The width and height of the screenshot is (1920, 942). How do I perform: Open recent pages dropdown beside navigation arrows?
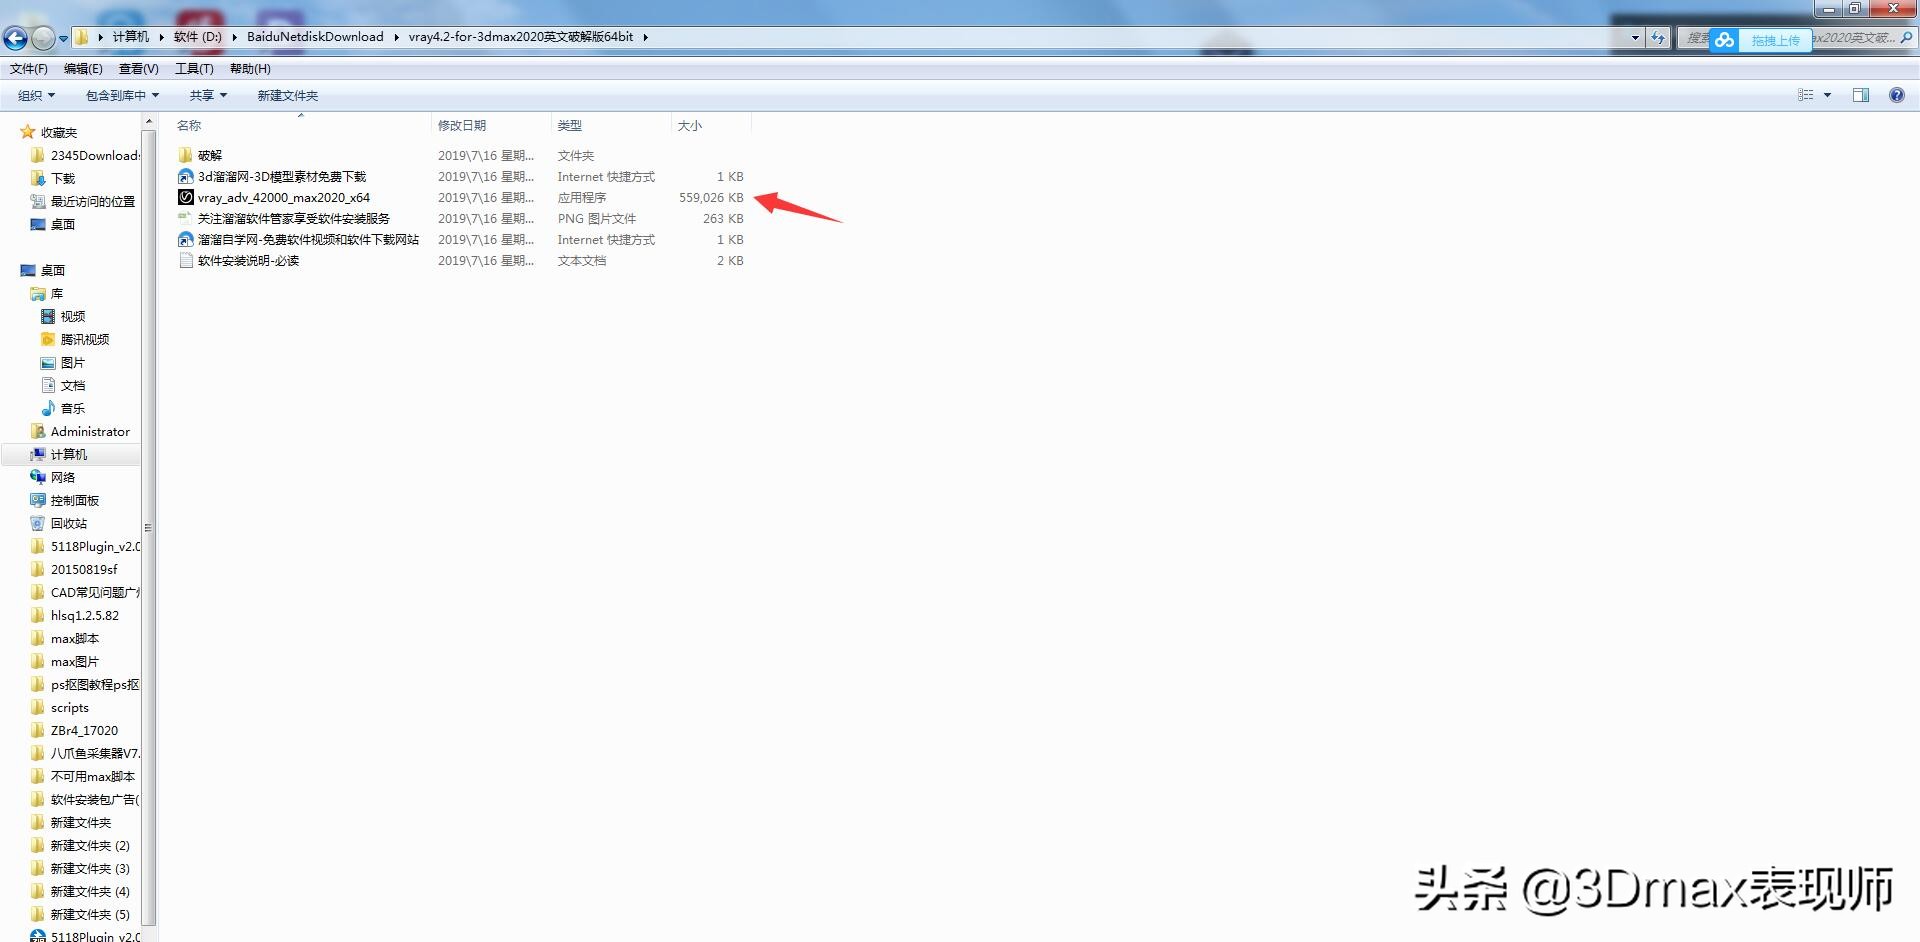click(x=63, y=39)
